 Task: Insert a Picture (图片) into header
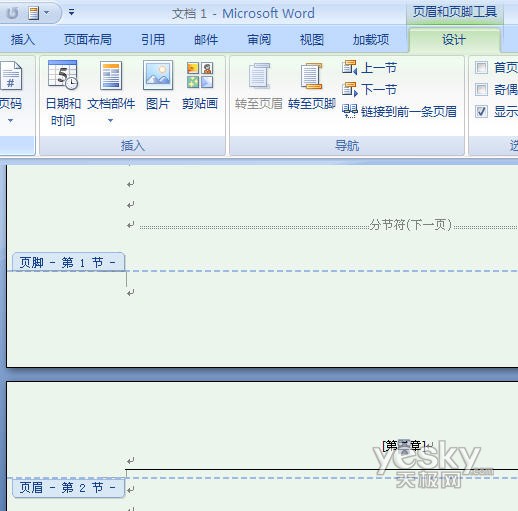pos(158,86)
